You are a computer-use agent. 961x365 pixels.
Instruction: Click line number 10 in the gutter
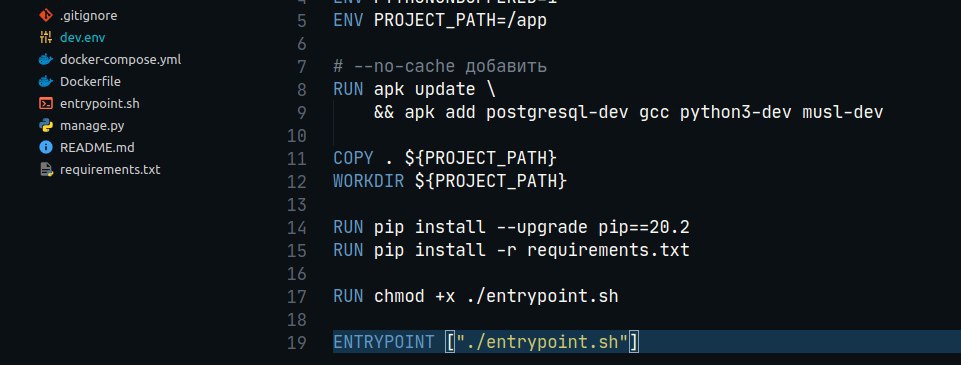(x=297, y=135)
